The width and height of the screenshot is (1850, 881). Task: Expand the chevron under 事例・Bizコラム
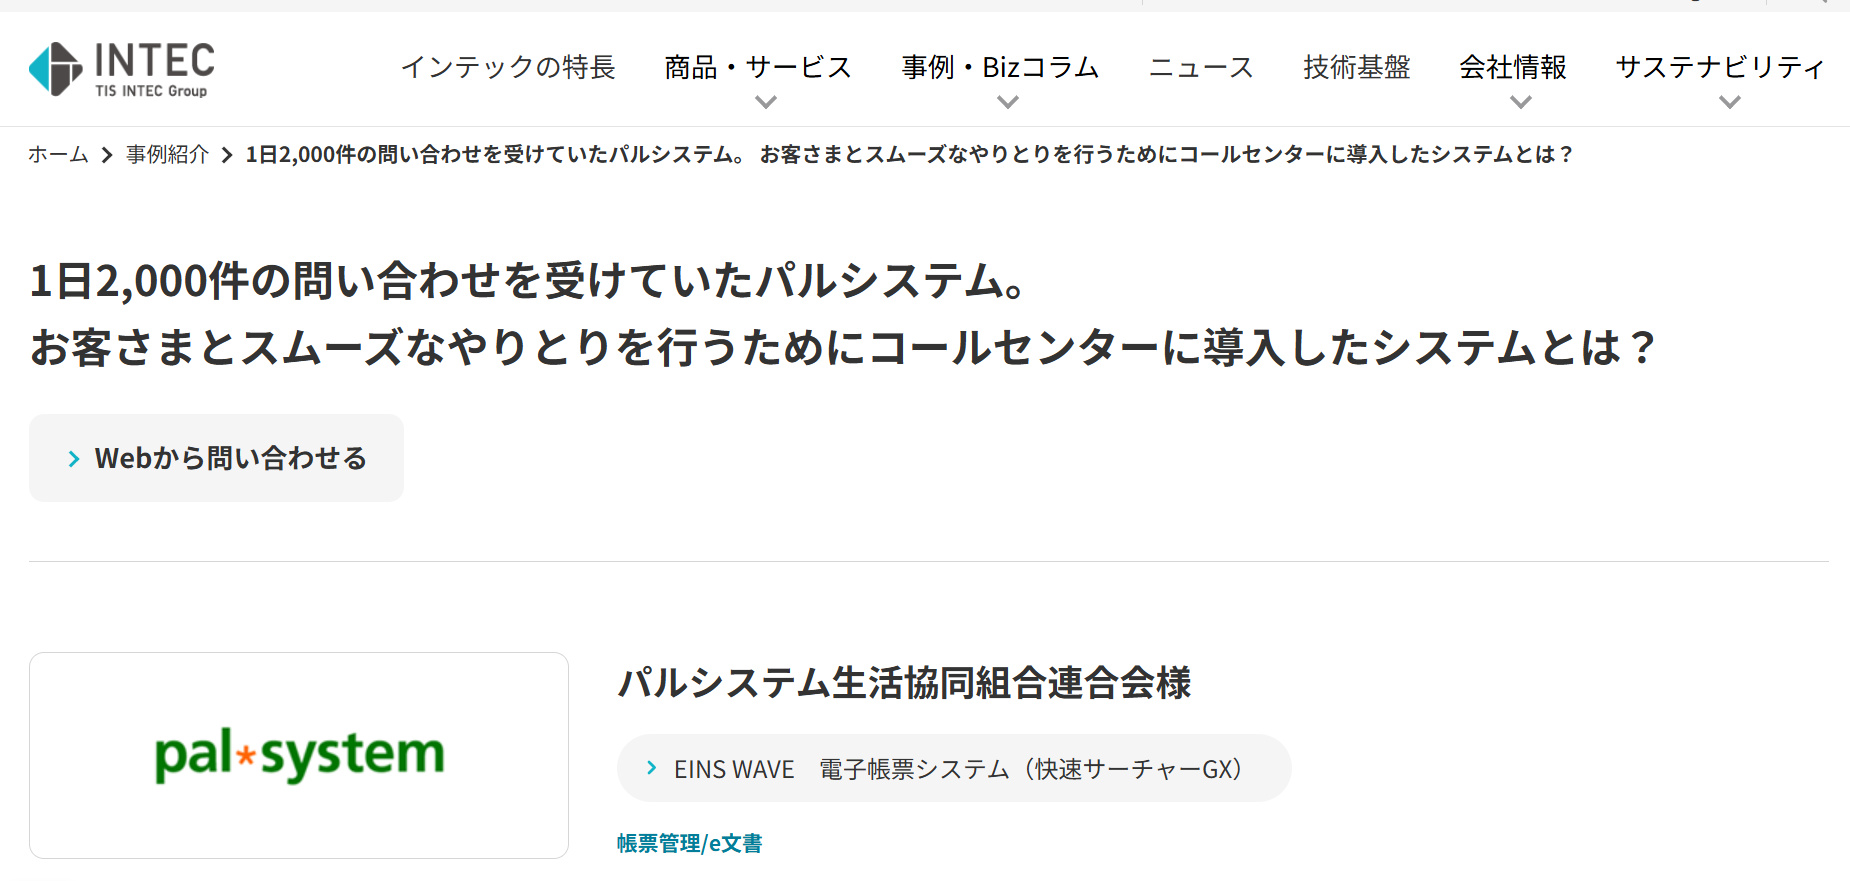click(1008, 102)
